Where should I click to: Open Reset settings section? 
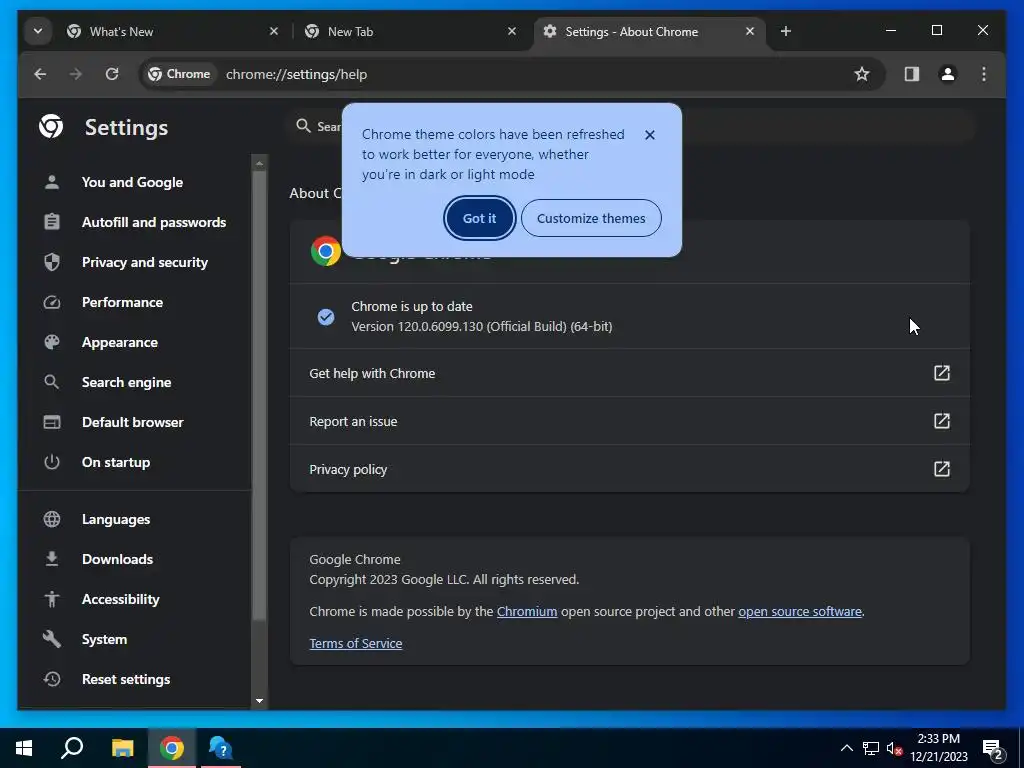[x=134, y=679]
